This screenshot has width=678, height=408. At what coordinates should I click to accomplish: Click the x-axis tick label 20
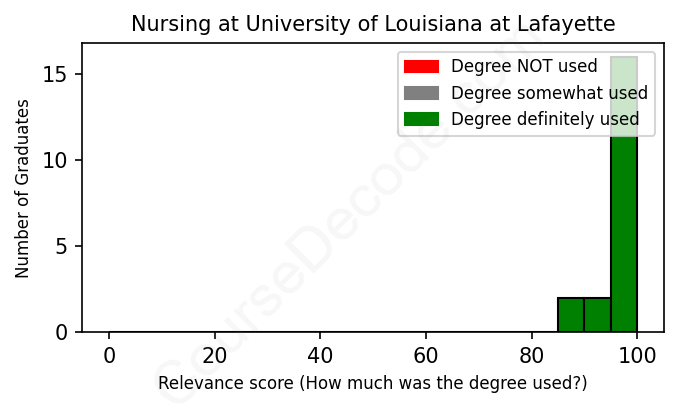pos(215,354)
